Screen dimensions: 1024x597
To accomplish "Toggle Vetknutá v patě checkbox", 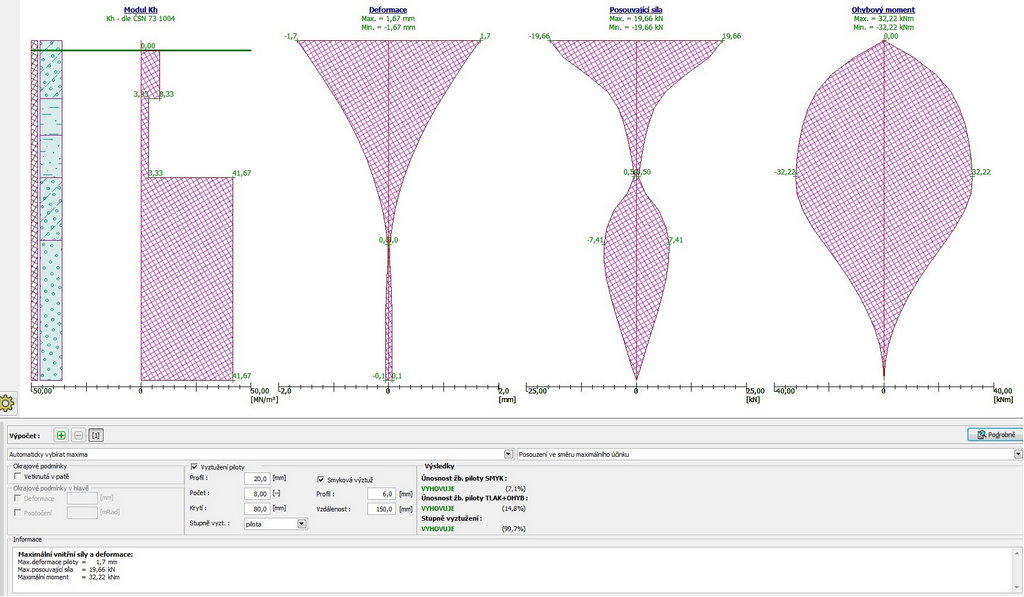I will click(17, 477).
